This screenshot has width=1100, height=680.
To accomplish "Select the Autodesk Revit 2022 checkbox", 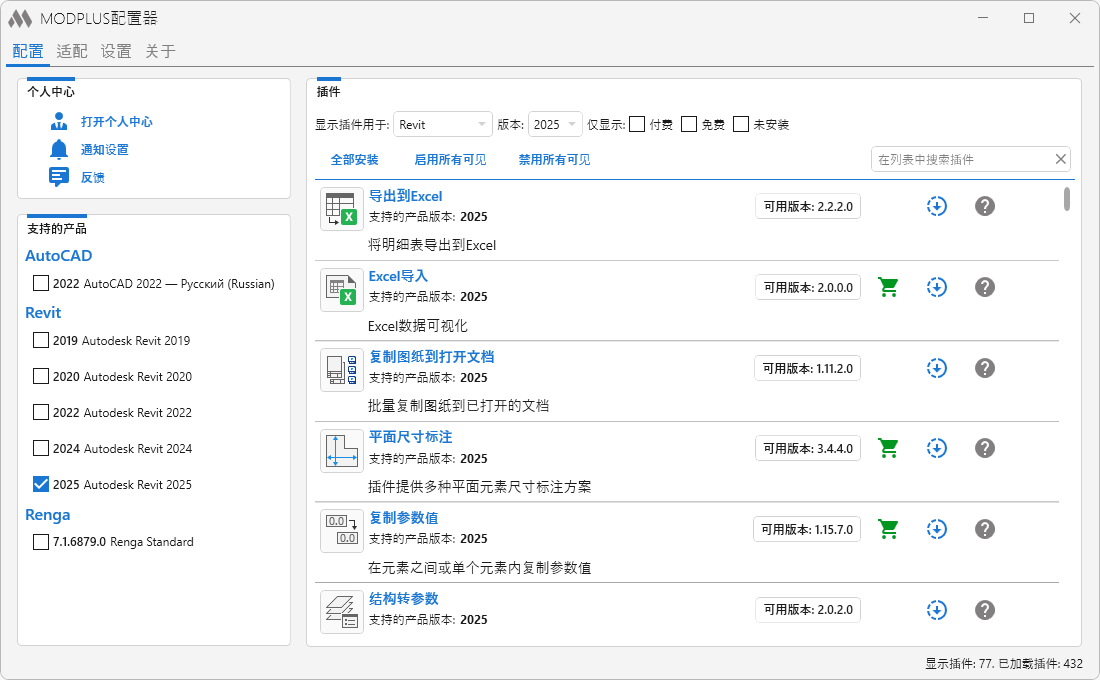I will [x=41, y=412].
